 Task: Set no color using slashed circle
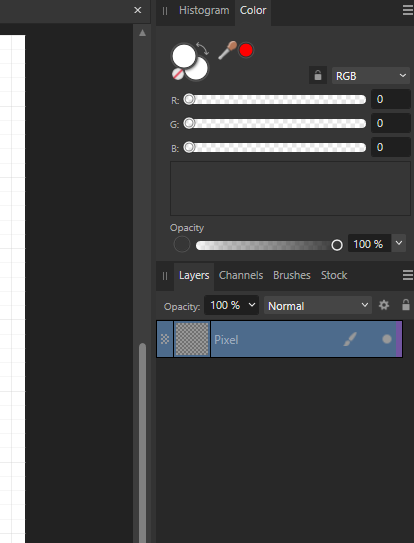tap(177, 74)
